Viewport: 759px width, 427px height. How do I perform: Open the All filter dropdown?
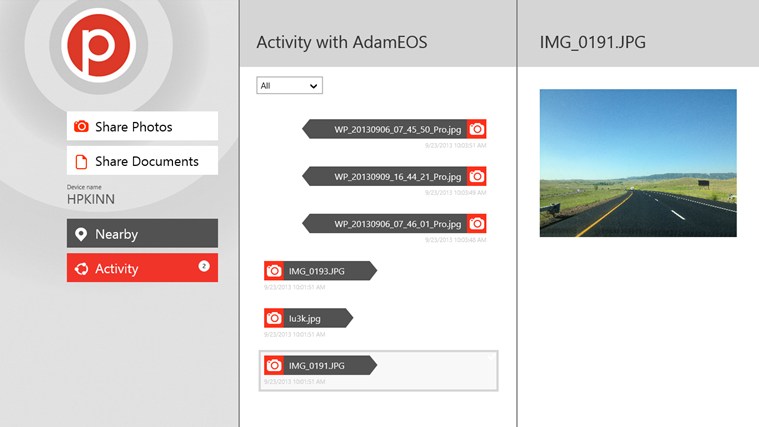pos(289,86)
